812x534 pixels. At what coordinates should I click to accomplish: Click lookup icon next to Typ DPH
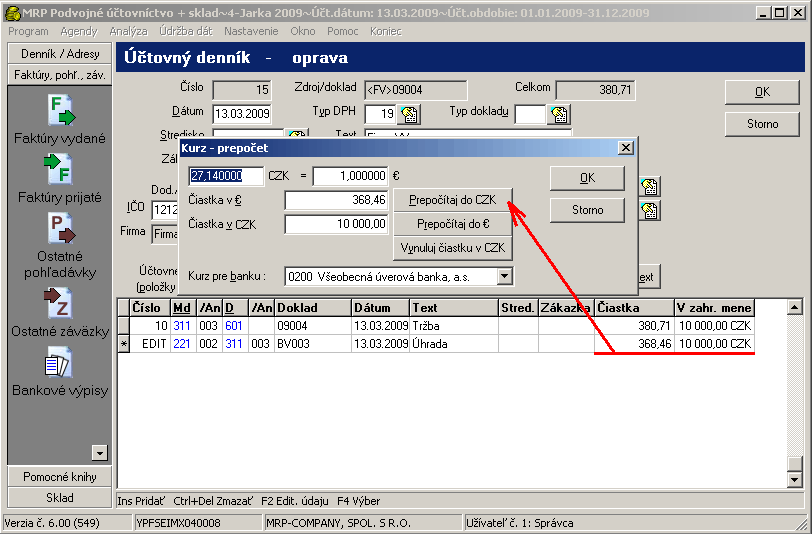pyautogui.click(x=410, y=114)
